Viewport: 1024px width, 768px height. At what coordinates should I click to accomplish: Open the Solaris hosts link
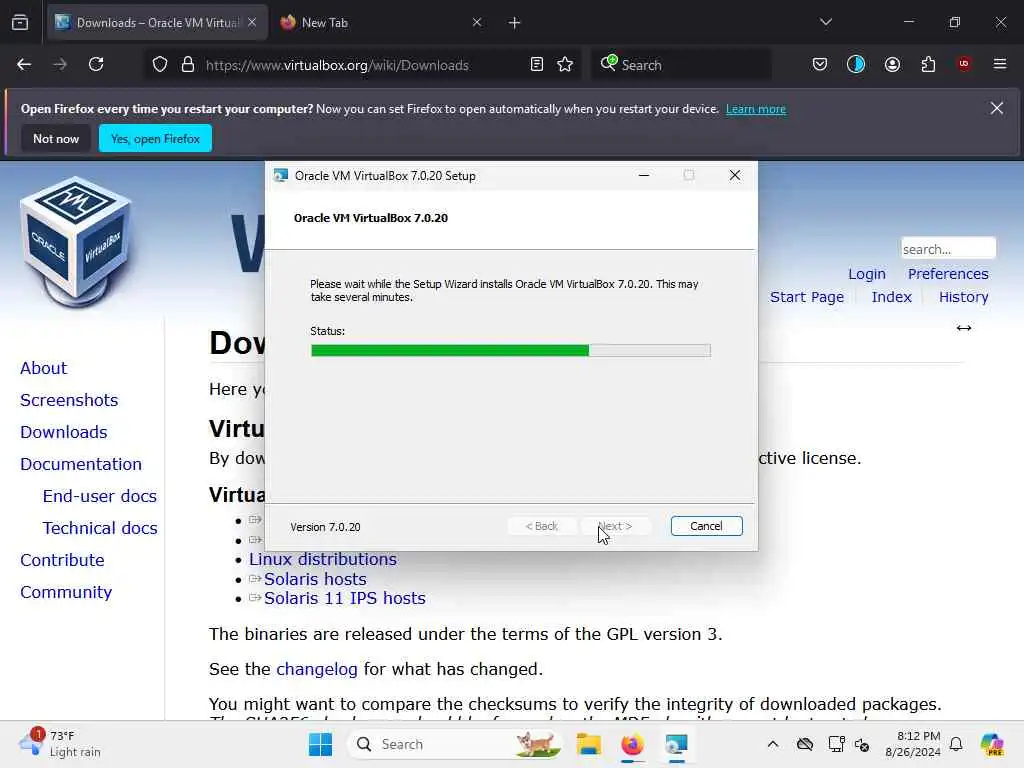click(x=315, y=579)
